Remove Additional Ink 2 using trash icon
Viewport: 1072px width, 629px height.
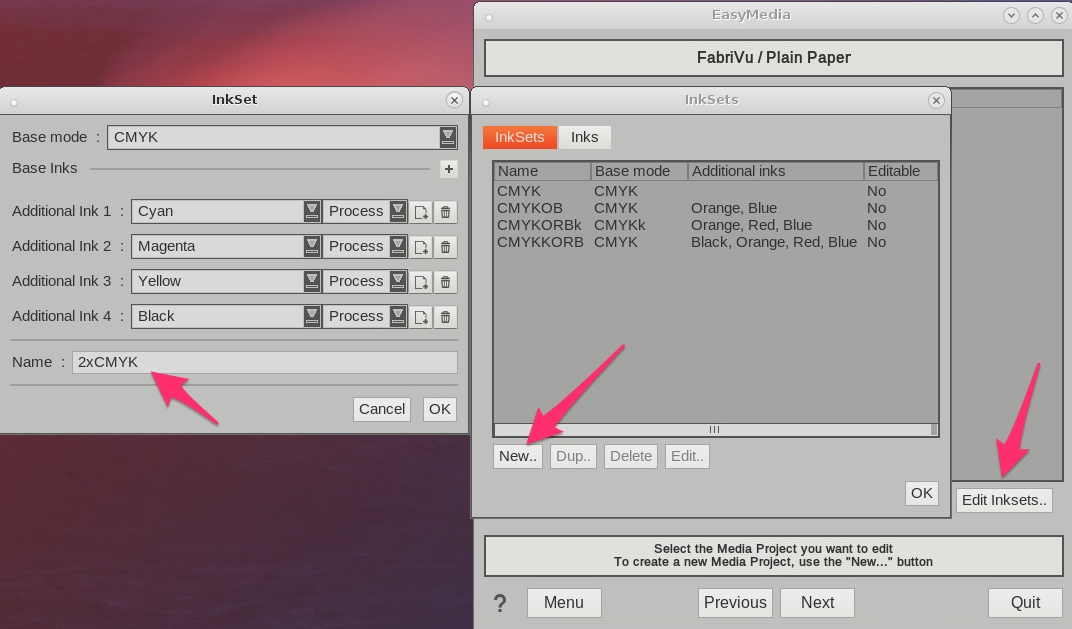446,247
